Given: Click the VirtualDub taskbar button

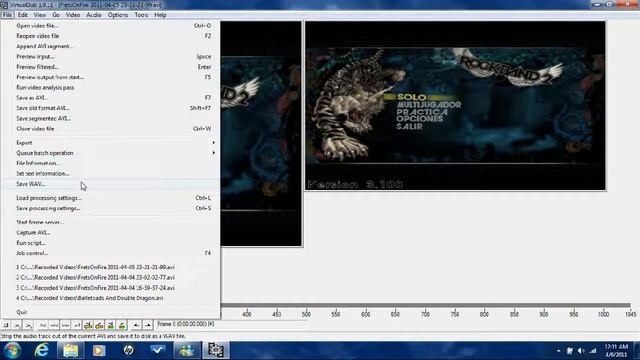Looking at the screenshot, I should point(216,351).
